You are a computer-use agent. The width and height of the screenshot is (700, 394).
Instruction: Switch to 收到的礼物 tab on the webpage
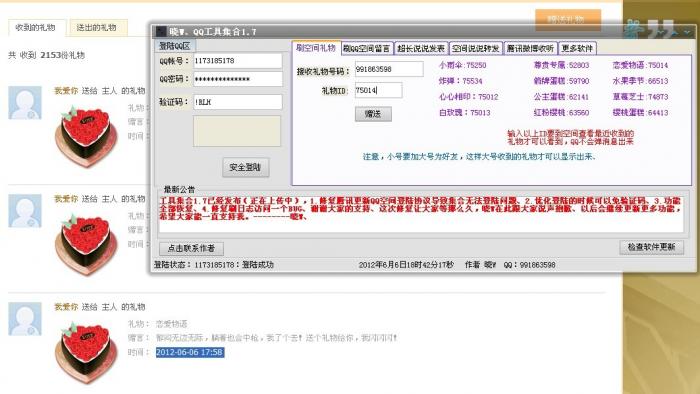[x=36, y=28]
